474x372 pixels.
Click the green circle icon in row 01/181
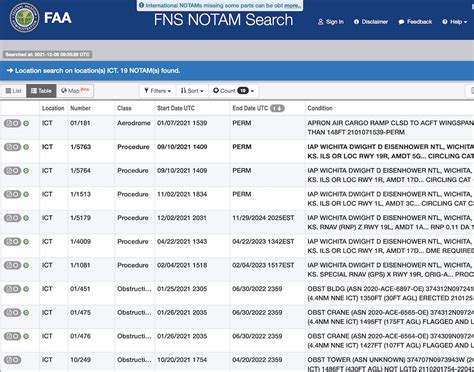pos(26,123)
